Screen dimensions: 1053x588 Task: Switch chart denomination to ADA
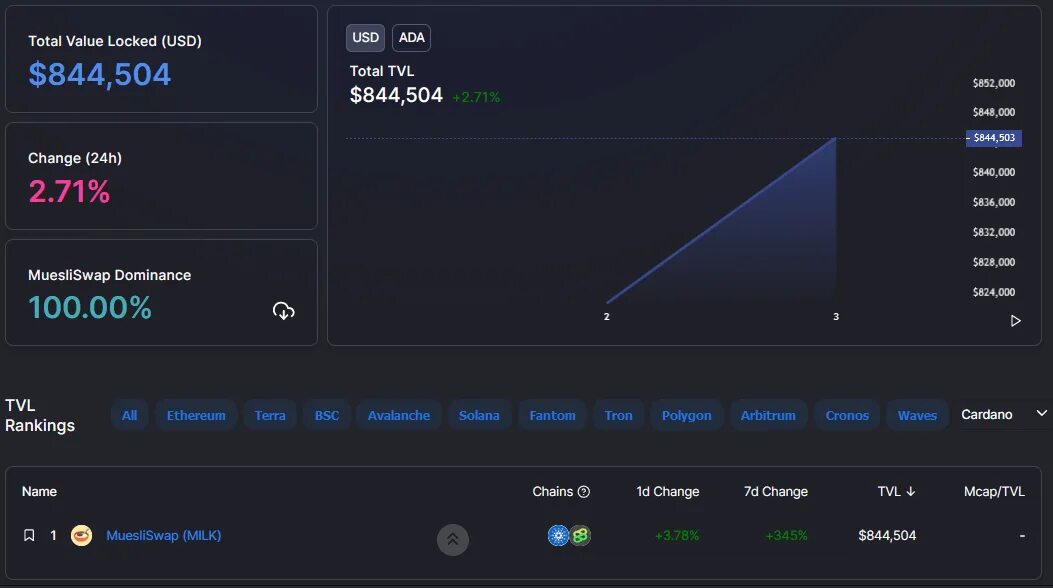(x=412, y=38)
